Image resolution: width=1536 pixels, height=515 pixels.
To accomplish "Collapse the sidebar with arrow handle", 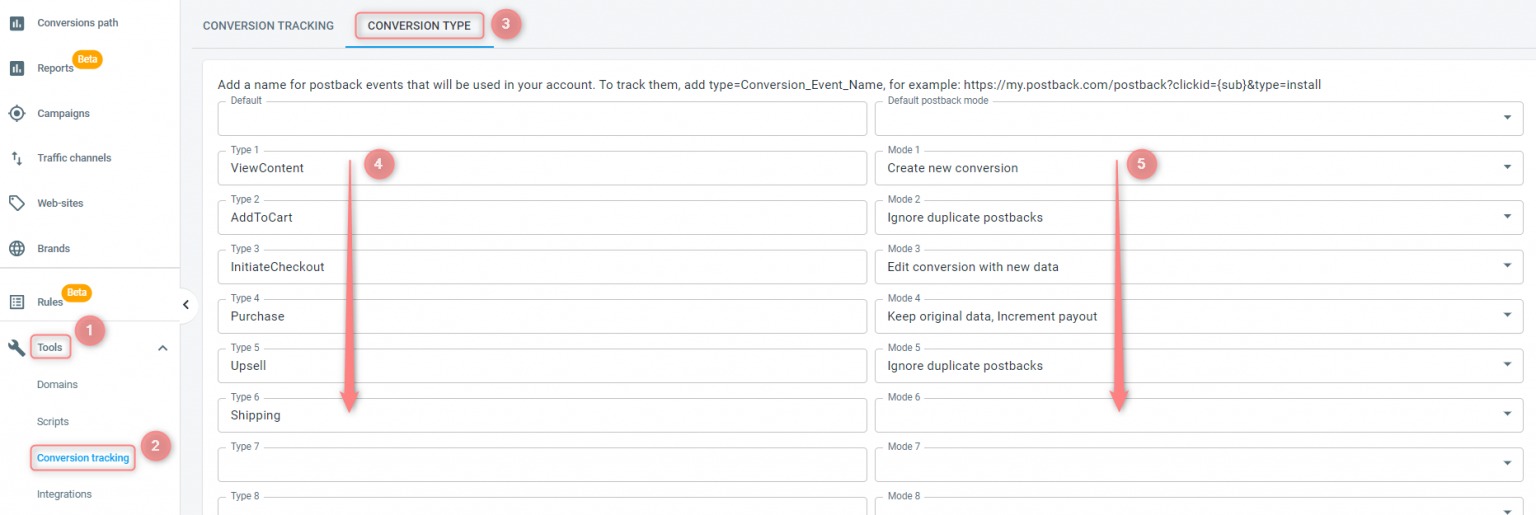I will 185,305.
